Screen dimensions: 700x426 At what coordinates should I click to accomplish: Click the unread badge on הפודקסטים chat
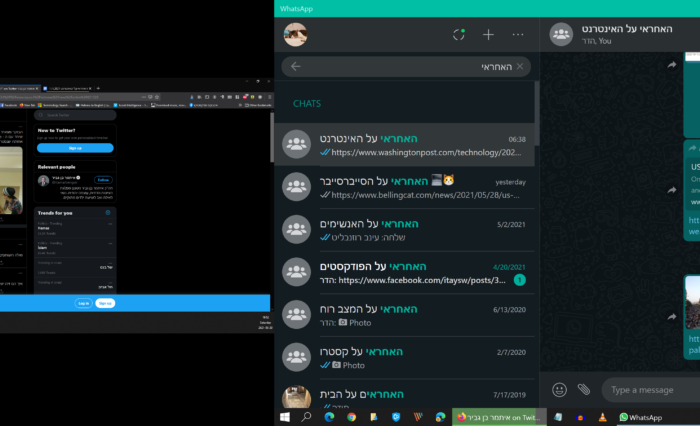(520, 280)
